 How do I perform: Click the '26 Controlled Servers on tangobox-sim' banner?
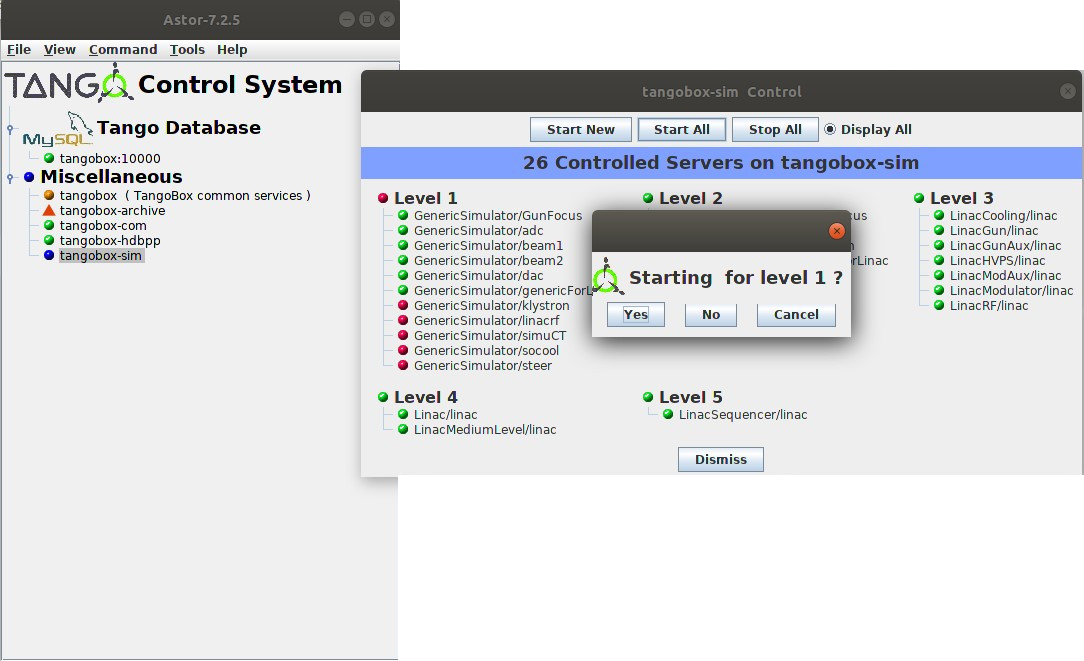pyautogui.click(x=721, y=162)
